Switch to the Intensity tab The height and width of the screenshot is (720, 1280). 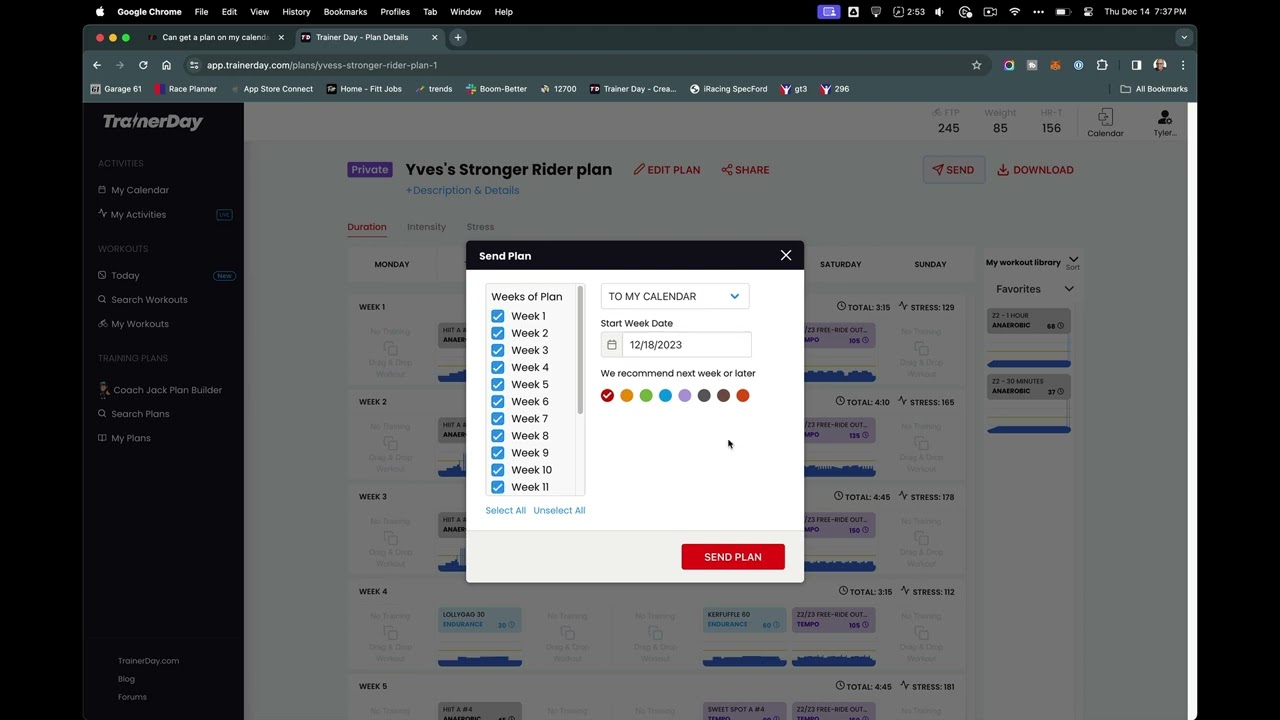426,227
